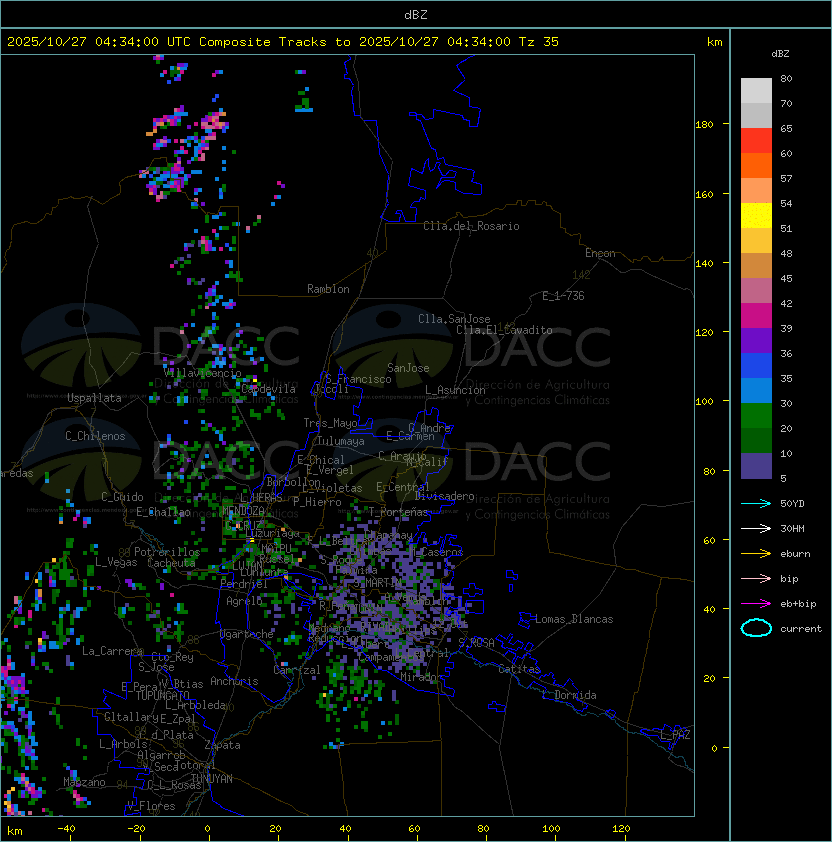Screen dimensions: 832x842
Task: Click the pink bip arrow in legend
Action: click(x=756, y=578)
